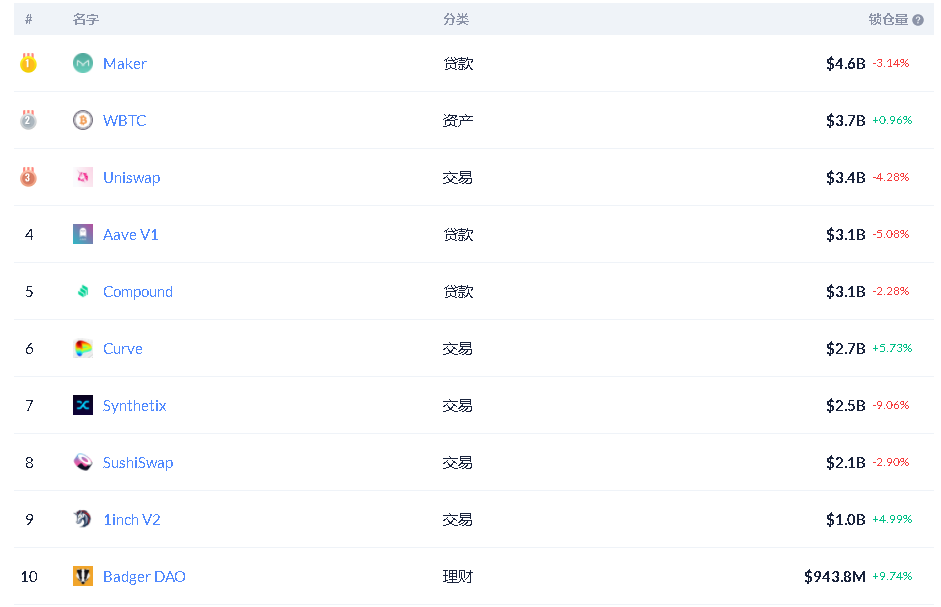
Task: Click the 分类 column header
Action: (455, 20)
